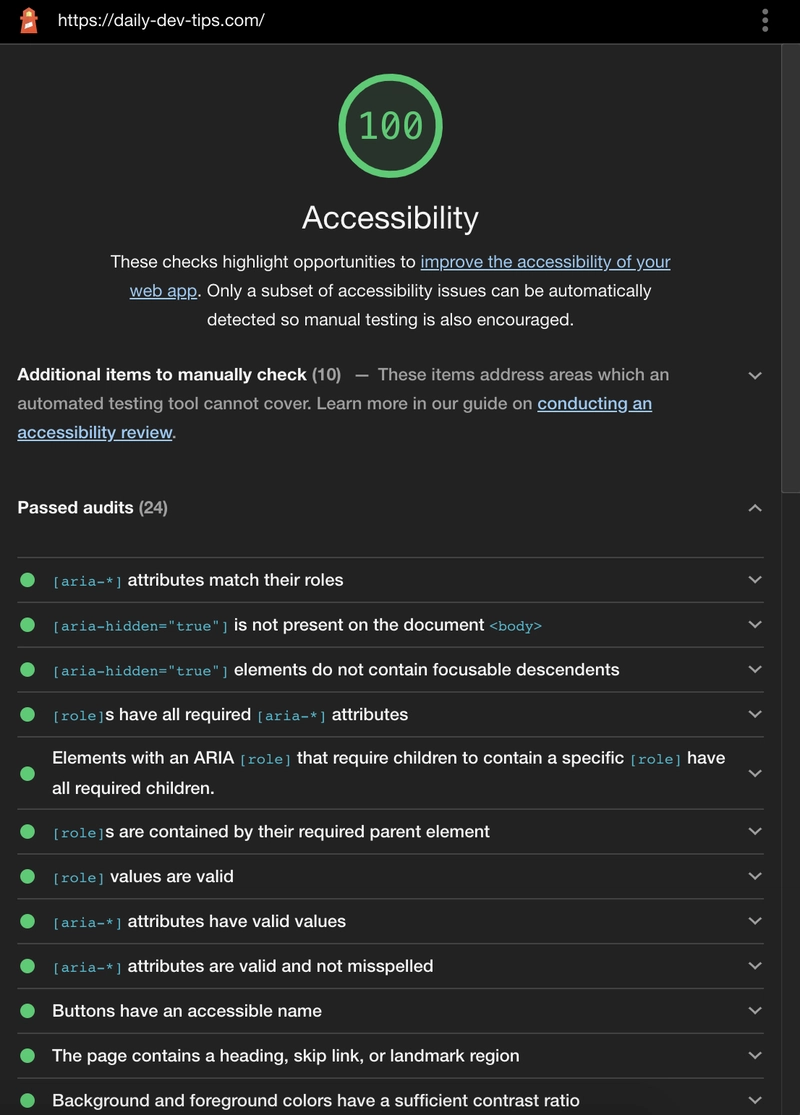Click the green dot beside the ARIA required children audit

pyautogui.click(x=27, y=773)
